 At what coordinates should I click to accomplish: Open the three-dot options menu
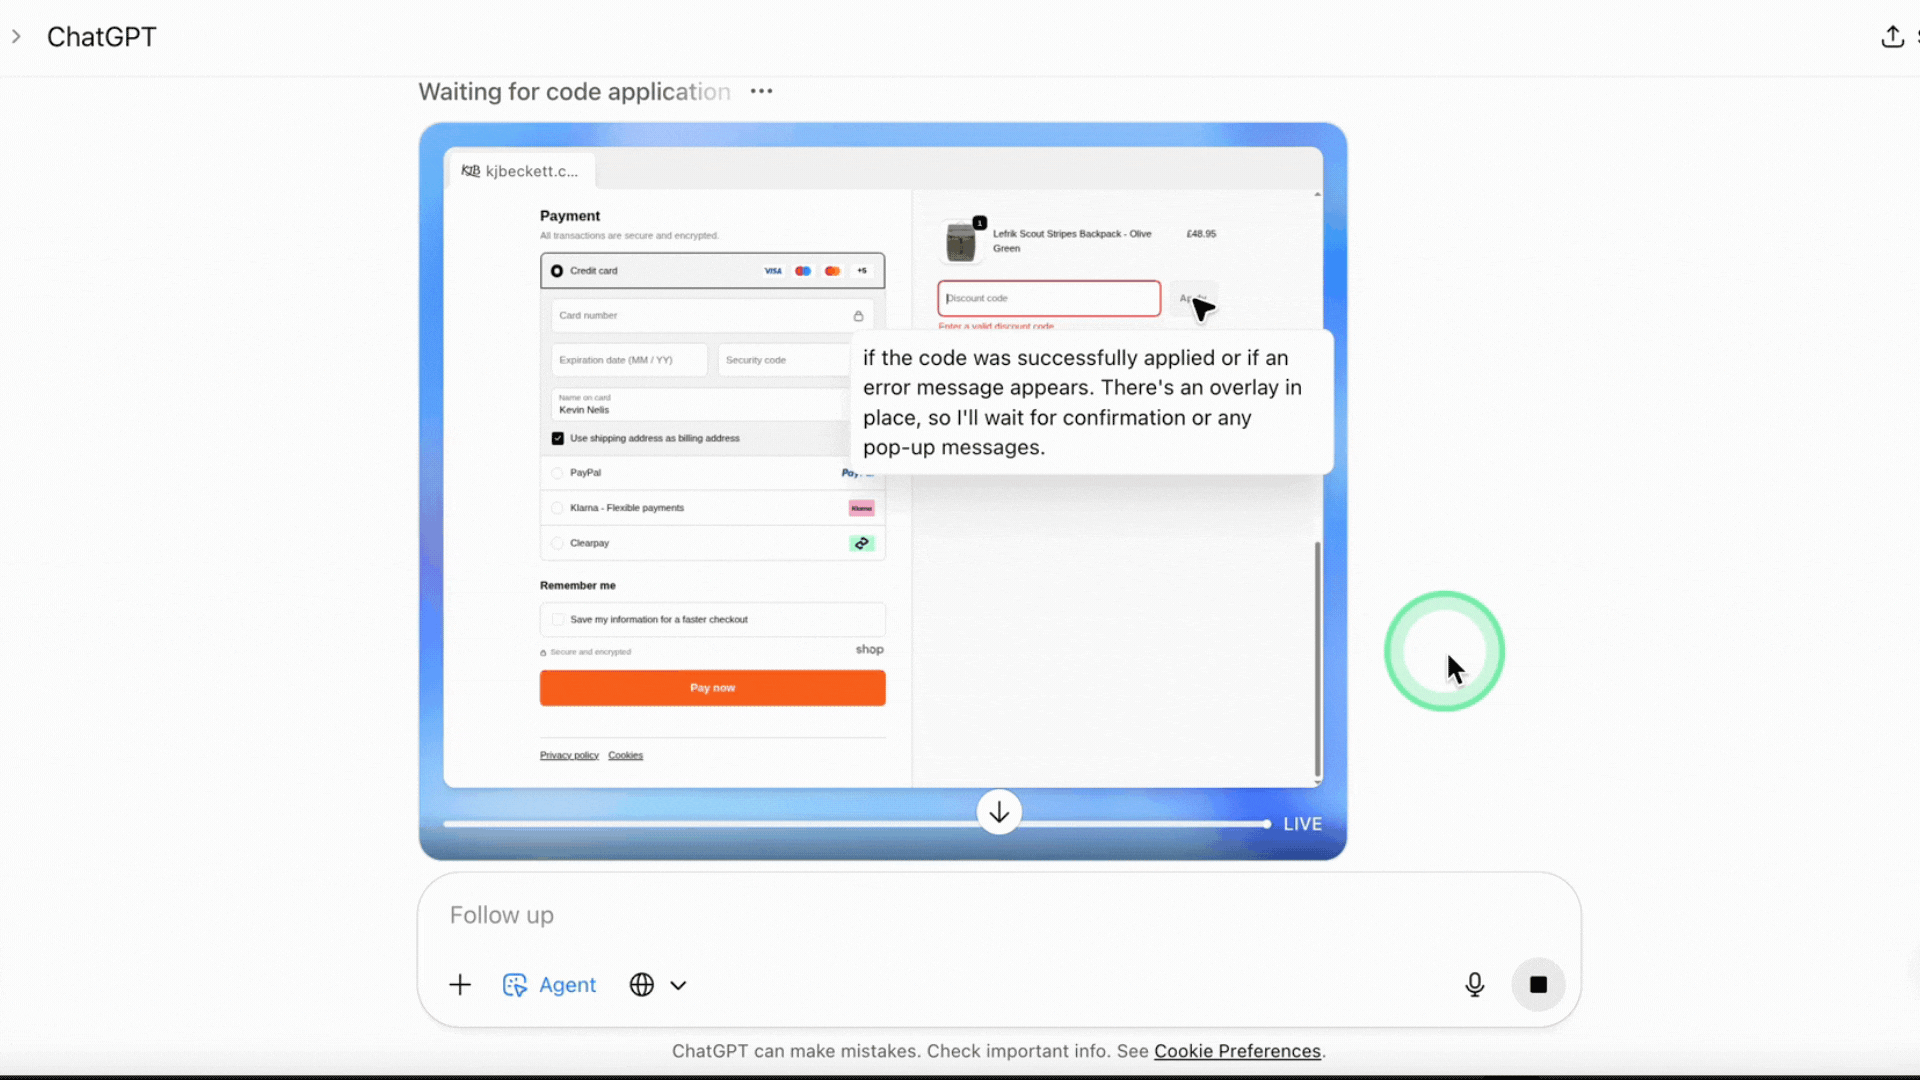(761, 91)
